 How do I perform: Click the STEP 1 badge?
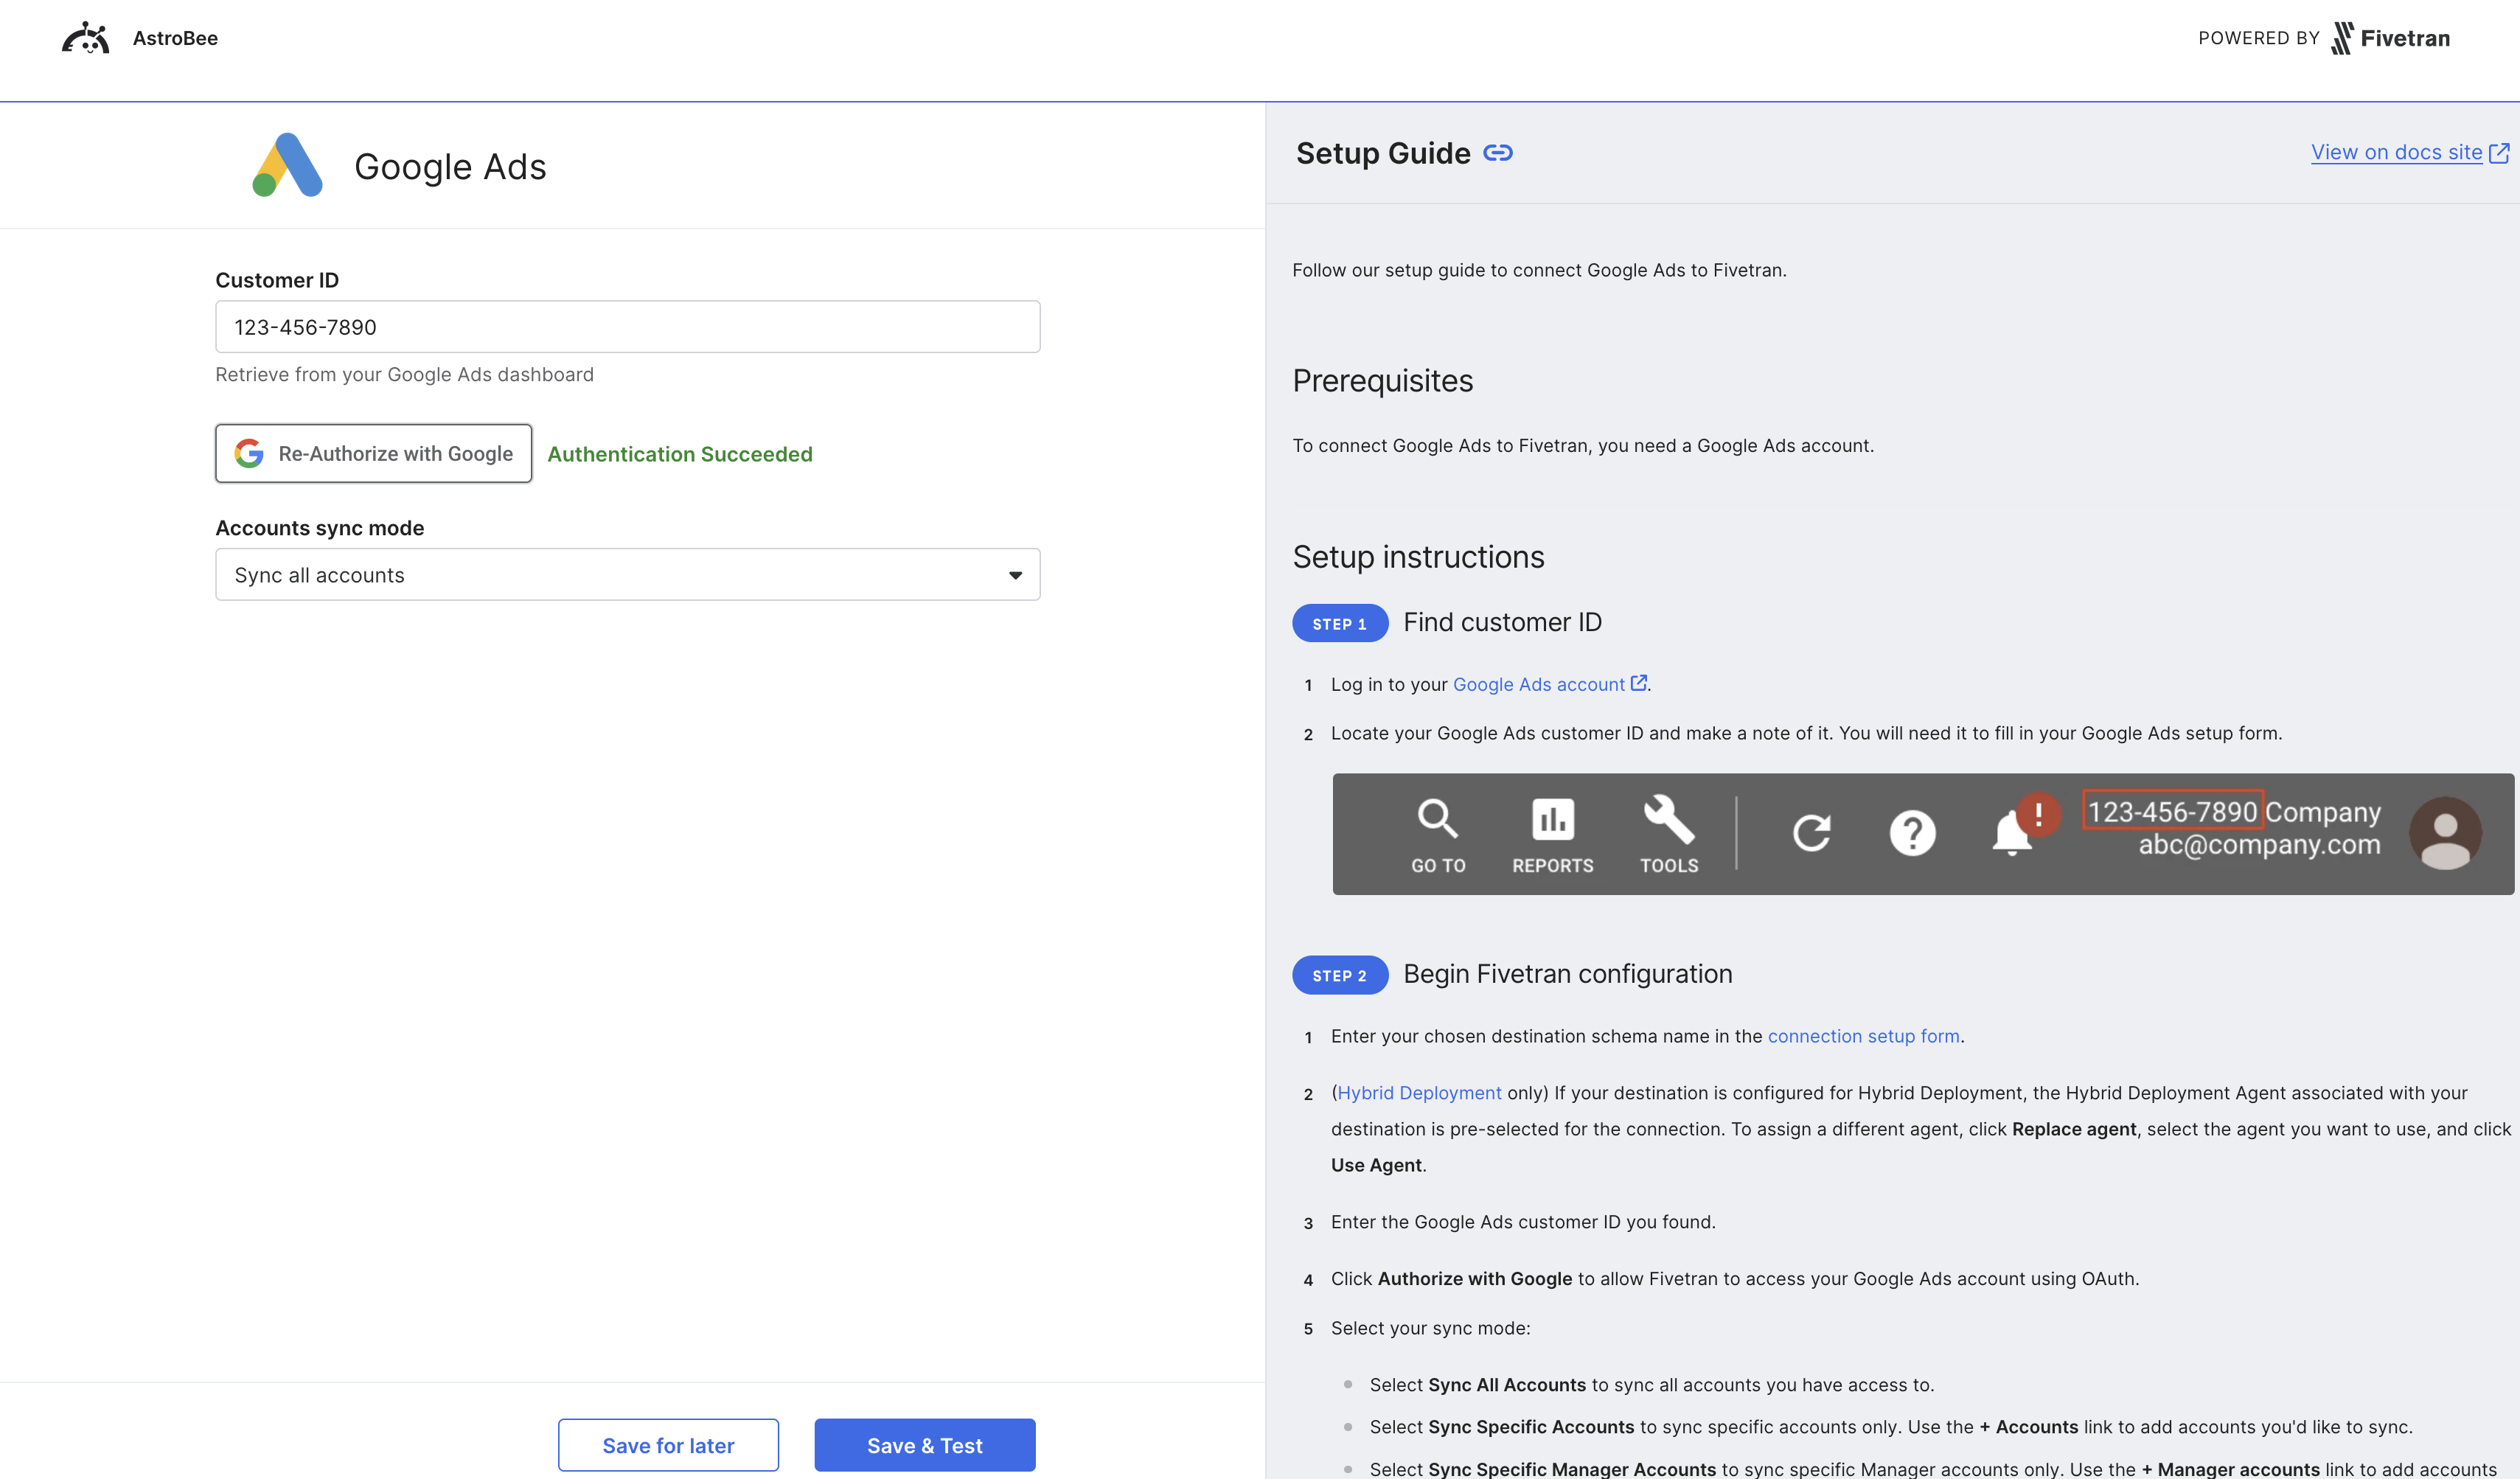[x=1340, y=622]
